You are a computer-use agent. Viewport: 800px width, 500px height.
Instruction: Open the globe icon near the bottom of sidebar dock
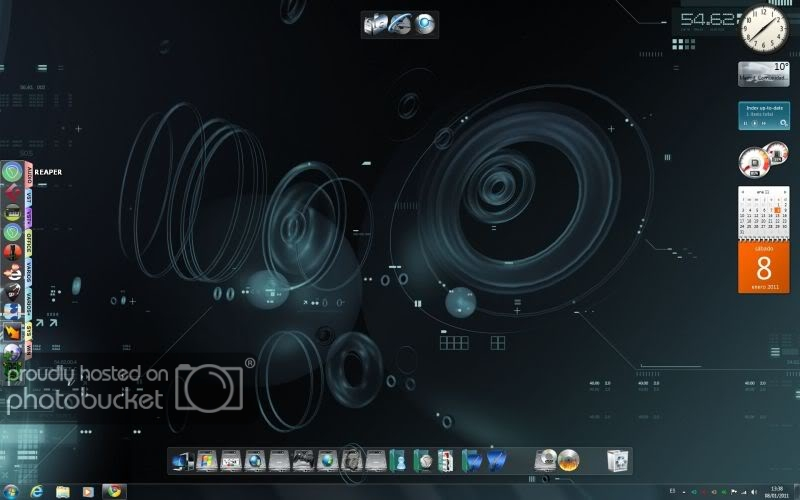tap(12, 352)
